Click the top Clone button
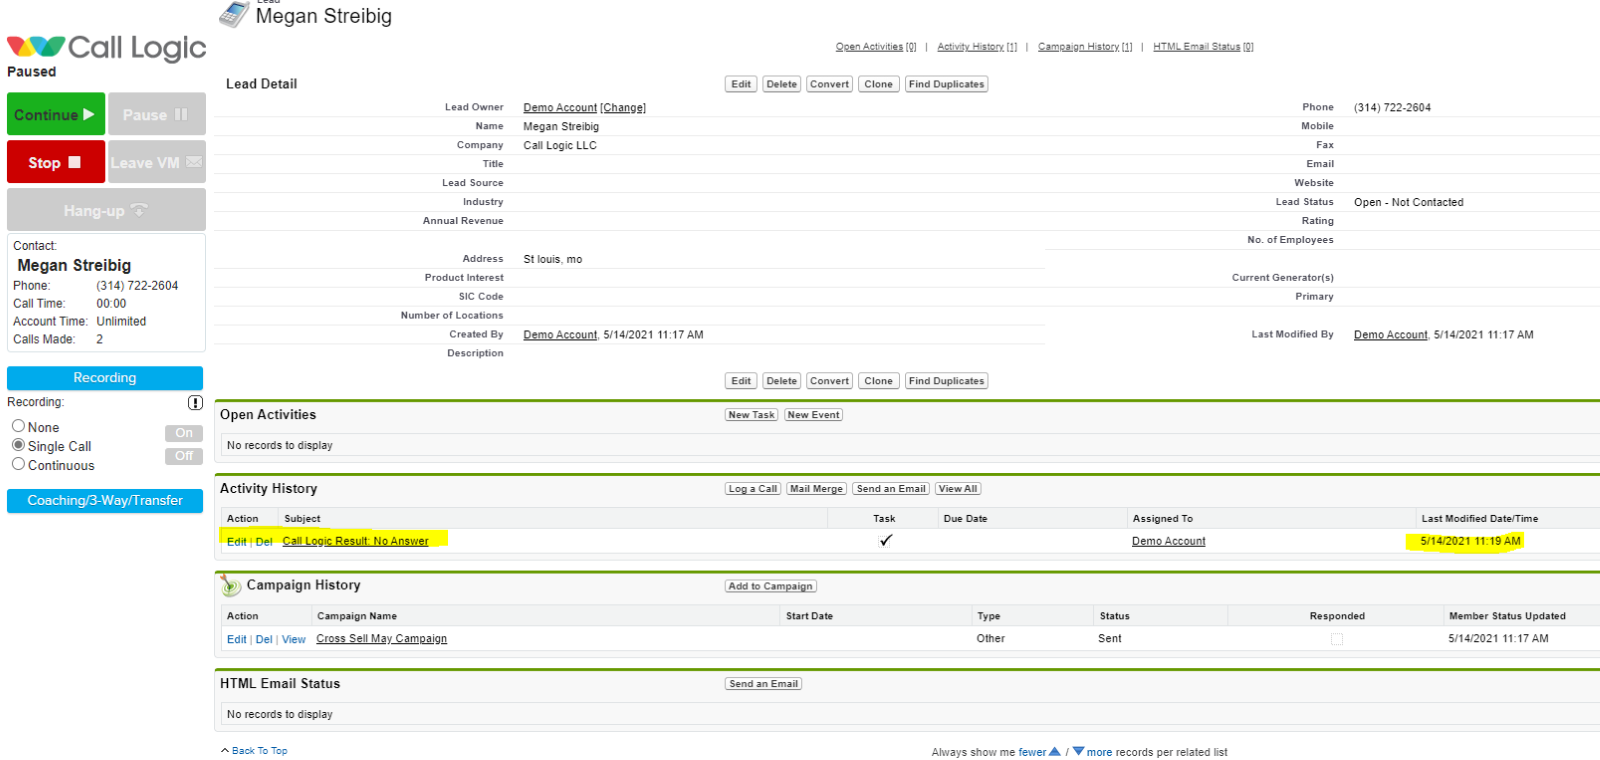This screenshot has height=760, width=1600. coord(879,84)
